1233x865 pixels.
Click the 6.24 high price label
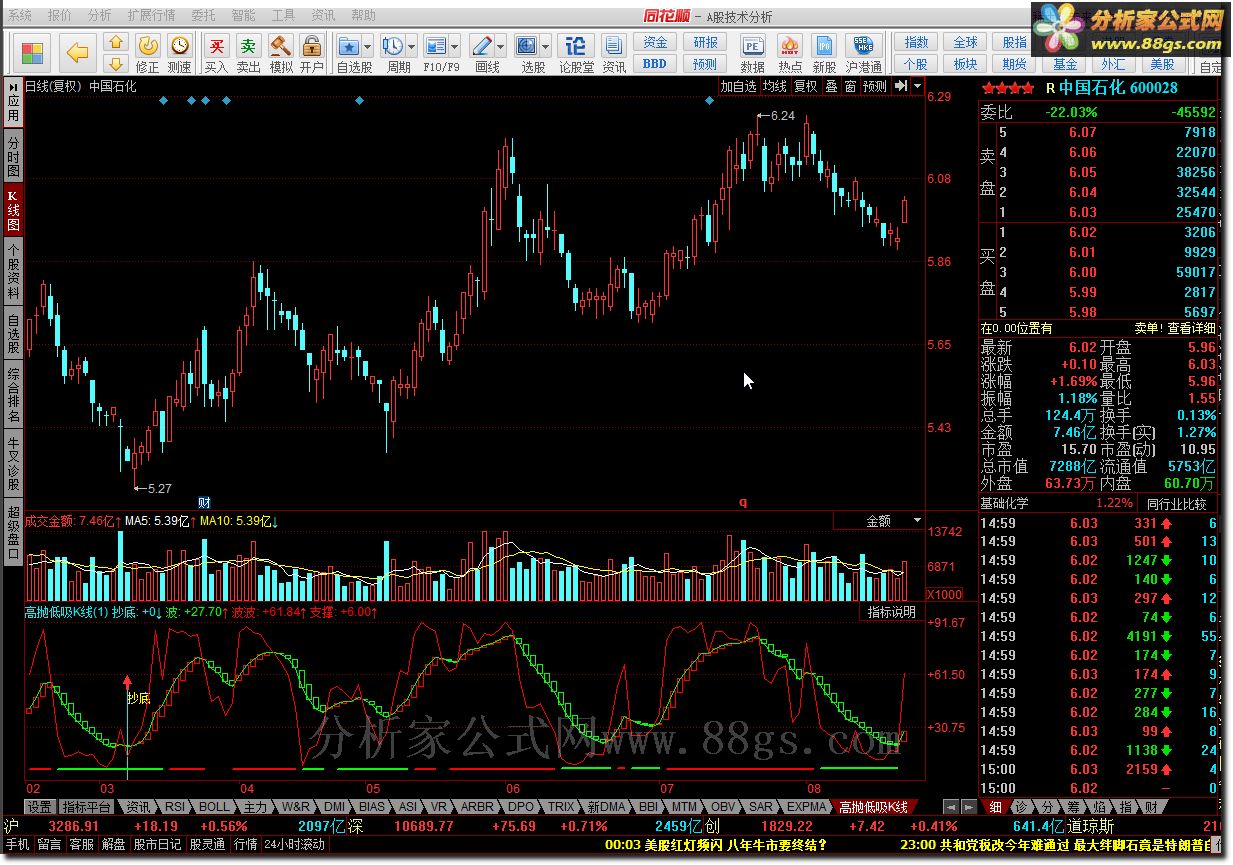pyautogui.click(x=783, y=116)
